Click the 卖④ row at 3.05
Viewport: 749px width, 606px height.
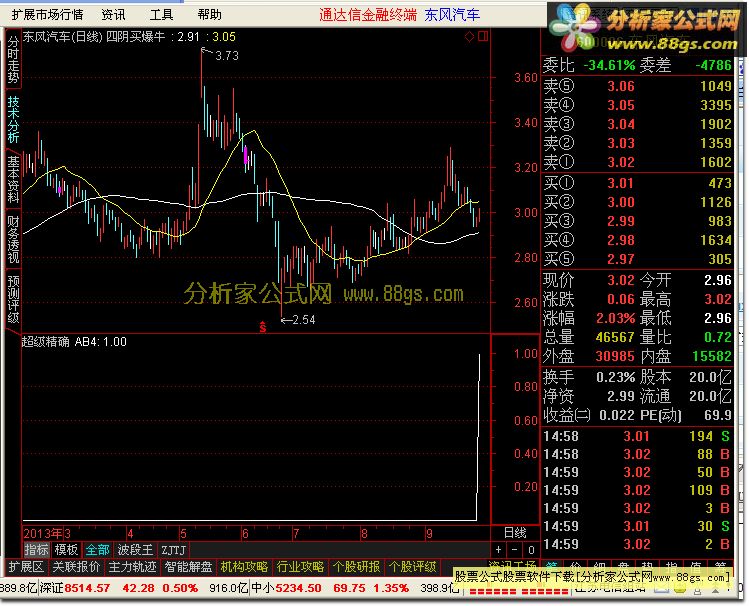pyautogui.click(x=637, y=105)
